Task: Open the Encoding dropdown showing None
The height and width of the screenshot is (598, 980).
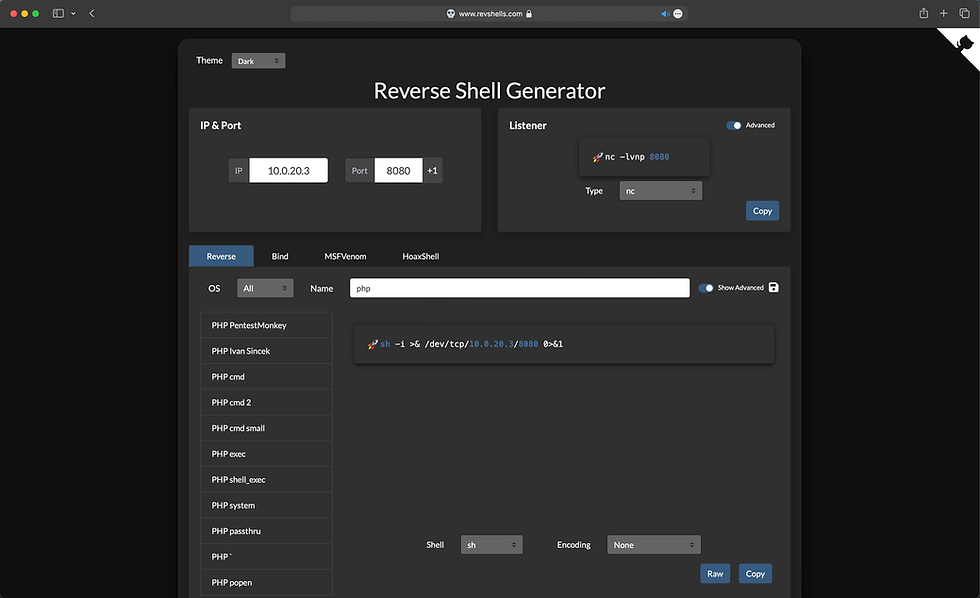Action: coord(654,544)
